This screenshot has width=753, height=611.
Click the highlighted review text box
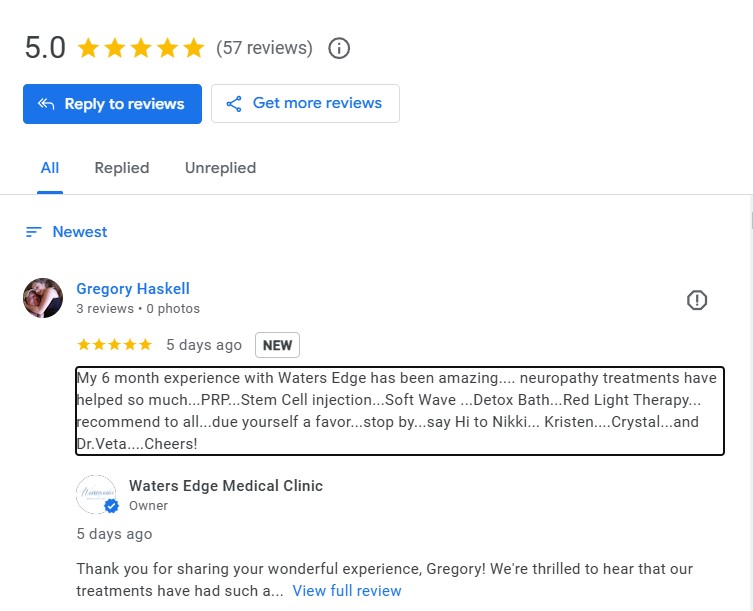[400, 411]
